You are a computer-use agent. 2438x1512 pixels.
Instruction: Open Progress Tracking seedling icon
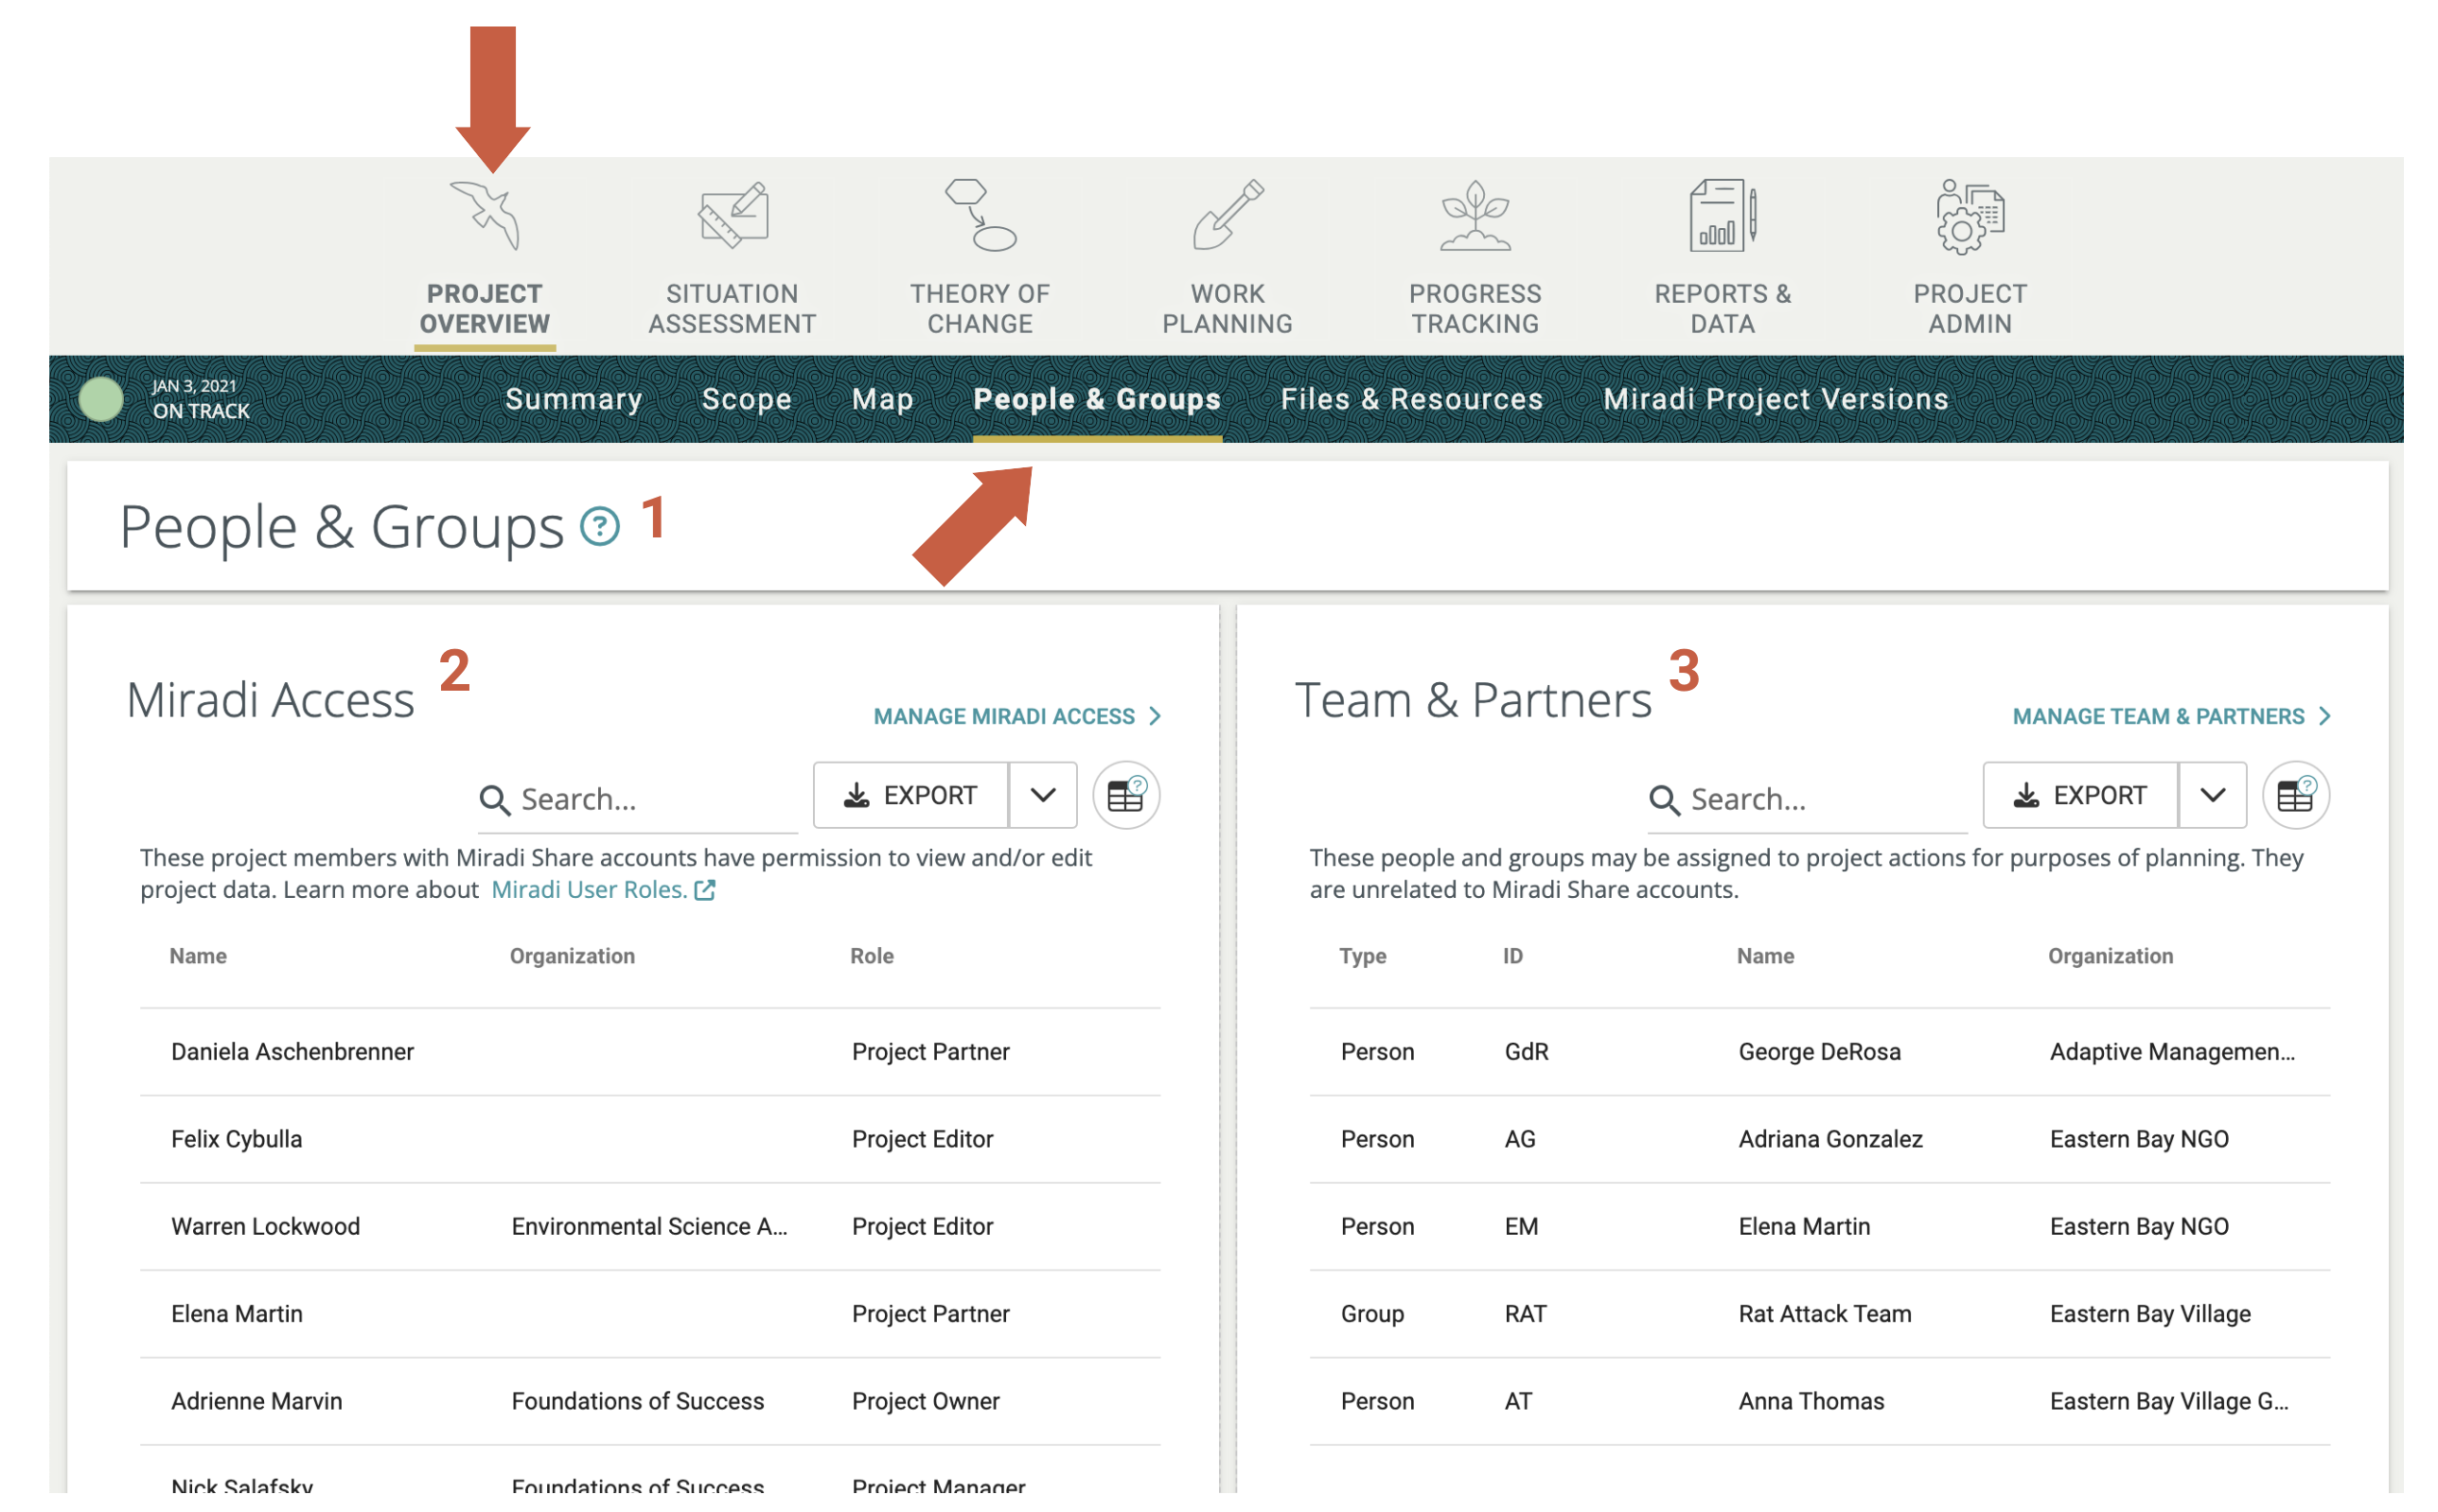click(1474, 213)
